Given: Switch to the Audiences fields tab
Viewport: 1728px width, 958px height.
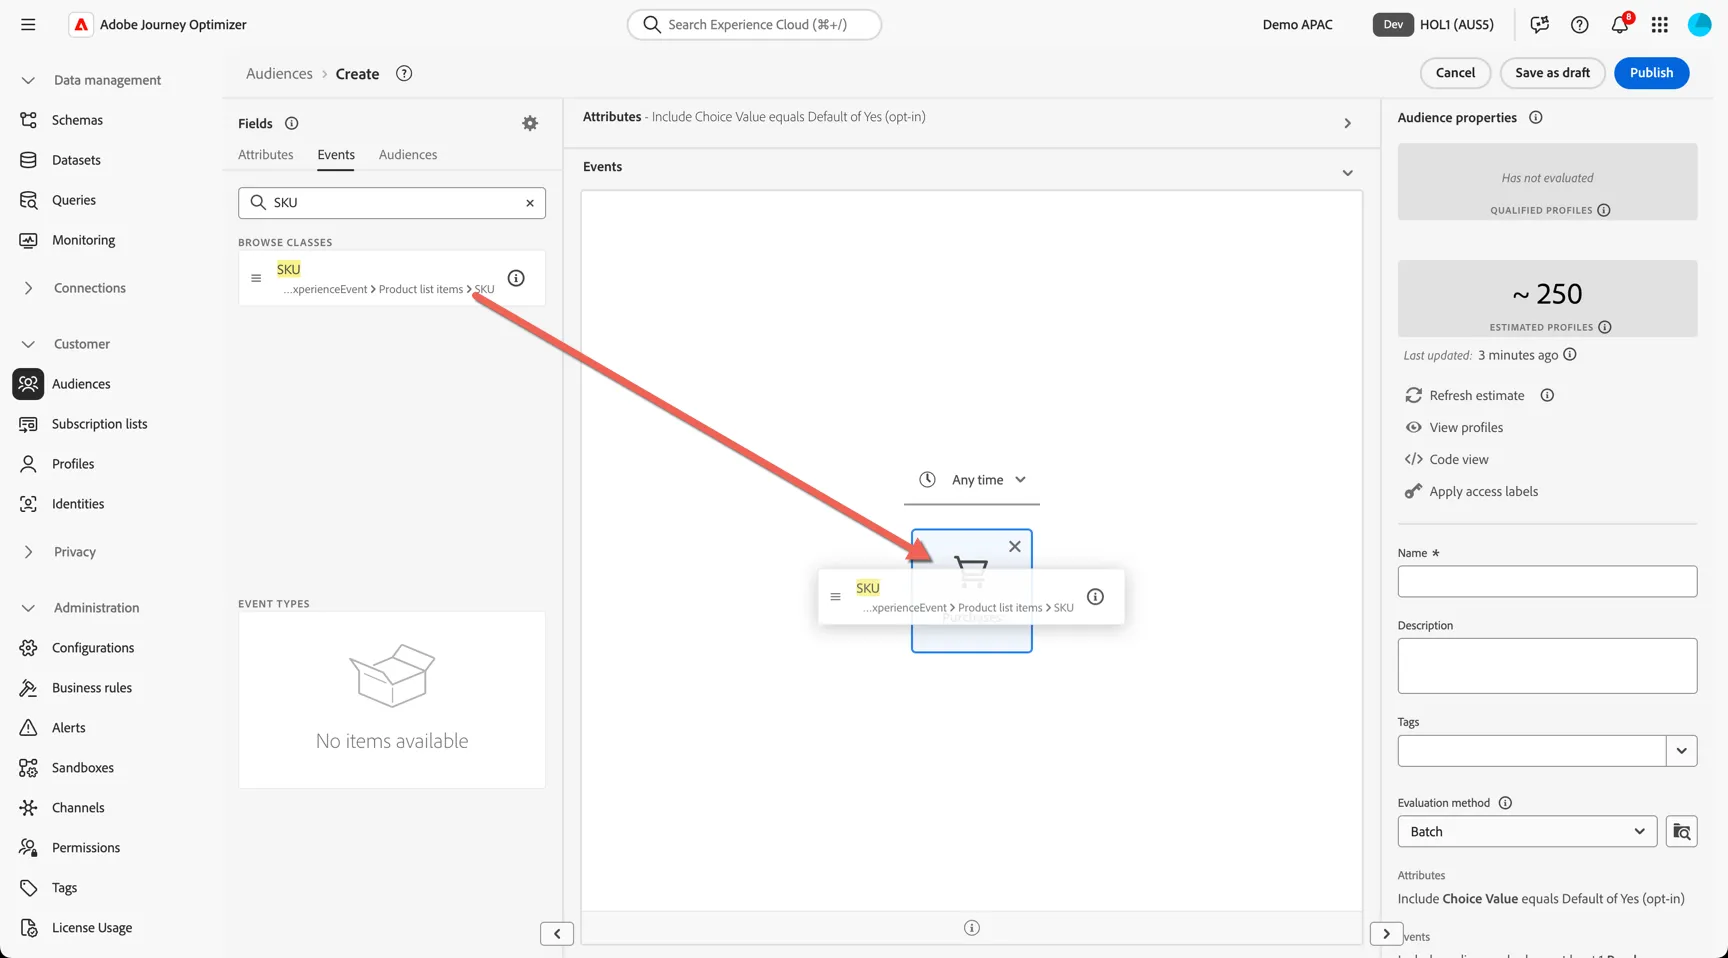Looking at the screenshot, I should click(408, 154).
